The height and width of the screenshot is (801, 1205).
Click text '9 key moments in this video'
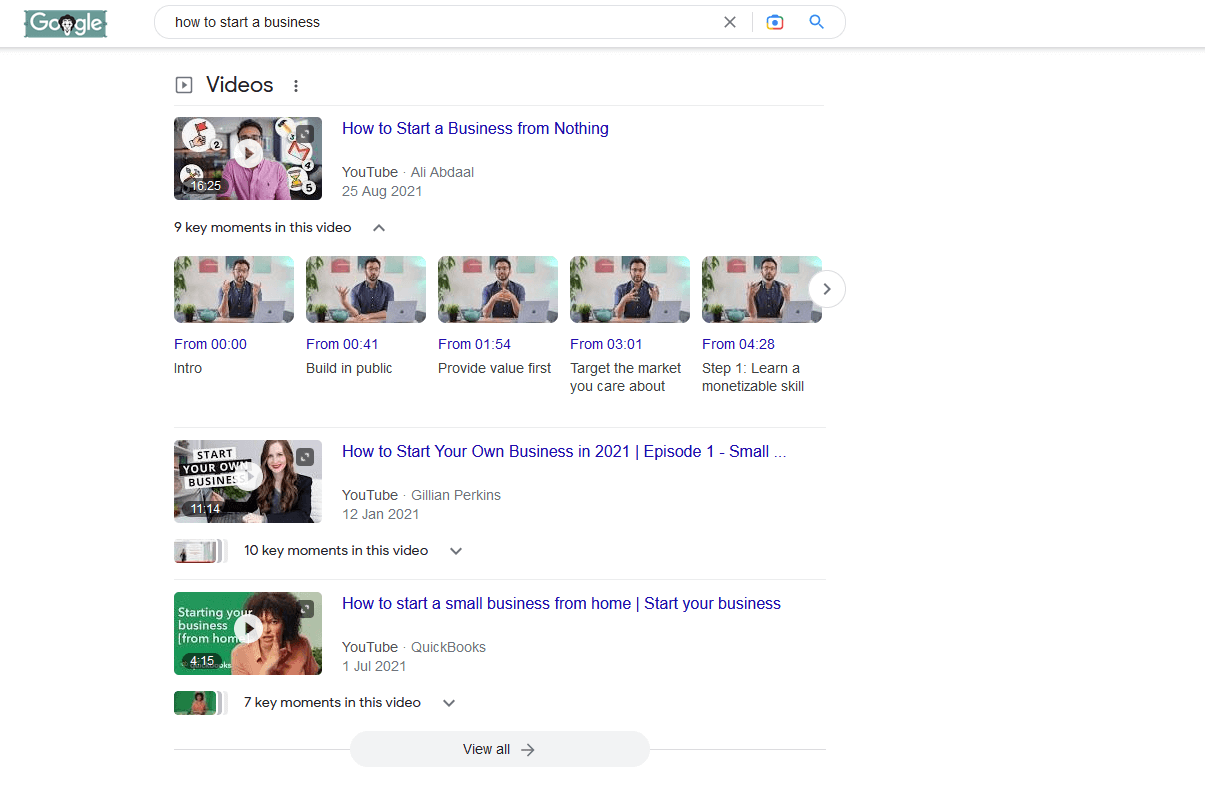point(263,228)
